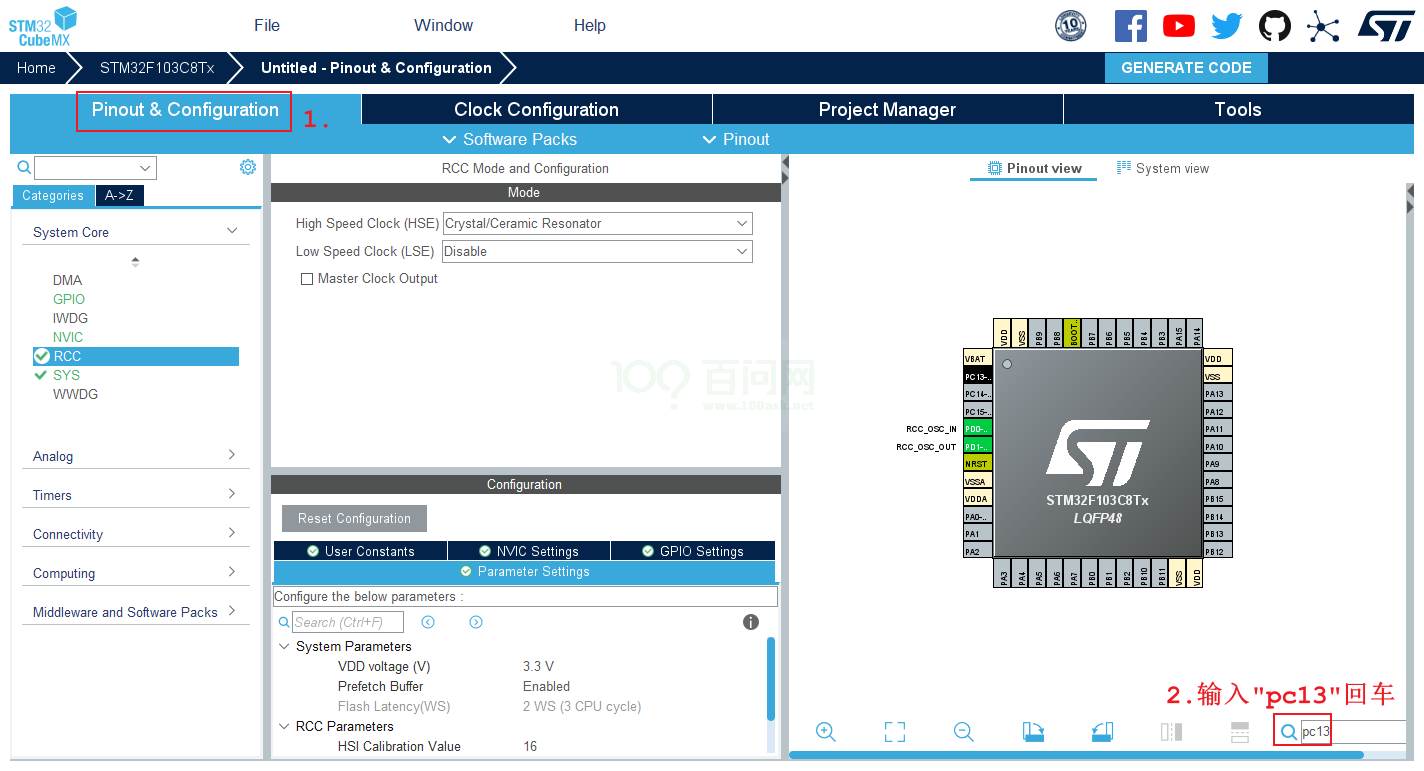Click the 10-year anniversary badge icon

point(1071,26)
